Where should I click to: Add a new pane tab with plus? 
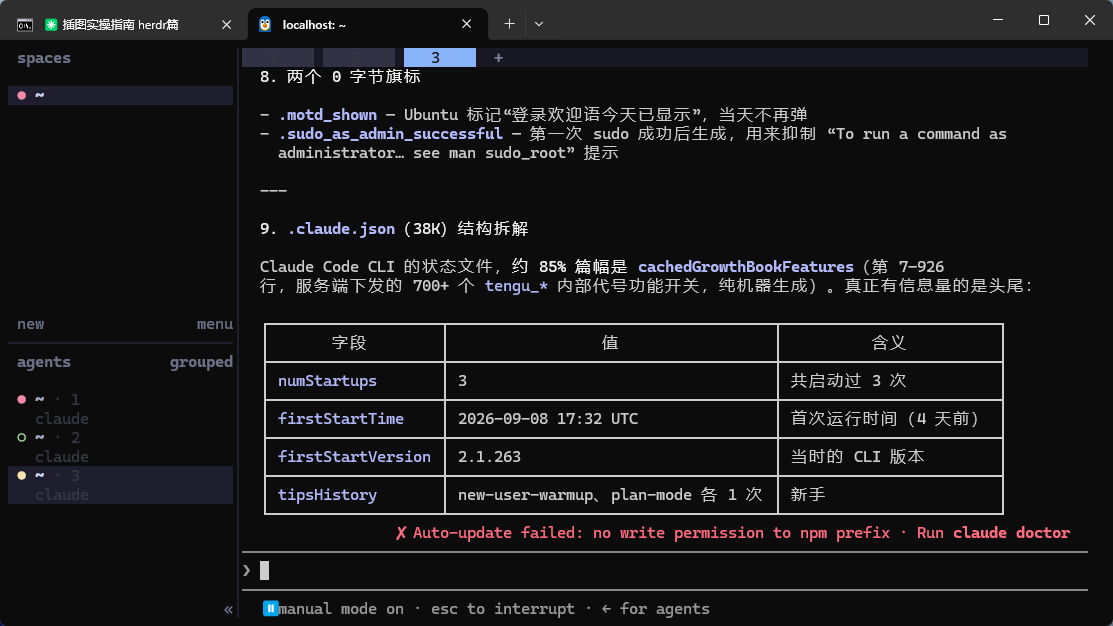[498, 57]
